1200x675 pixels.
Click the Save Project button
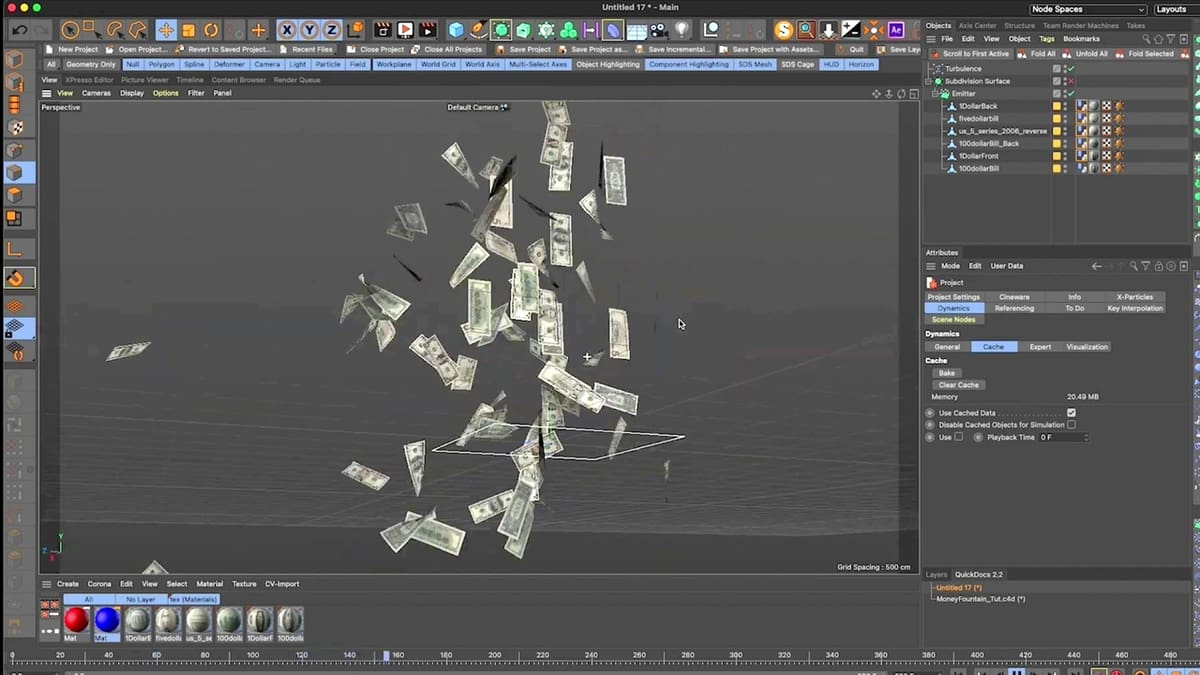click(525, 49)
